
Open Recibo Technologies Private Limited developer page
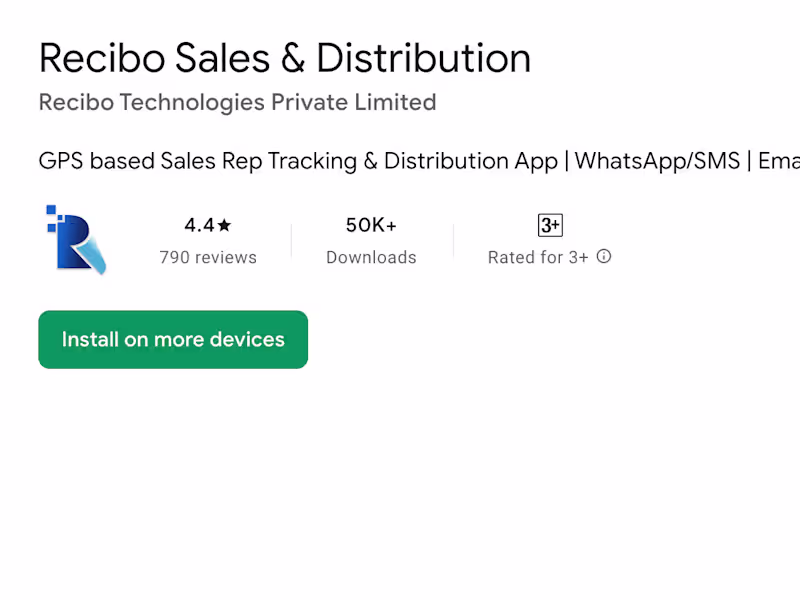point(237,102)
